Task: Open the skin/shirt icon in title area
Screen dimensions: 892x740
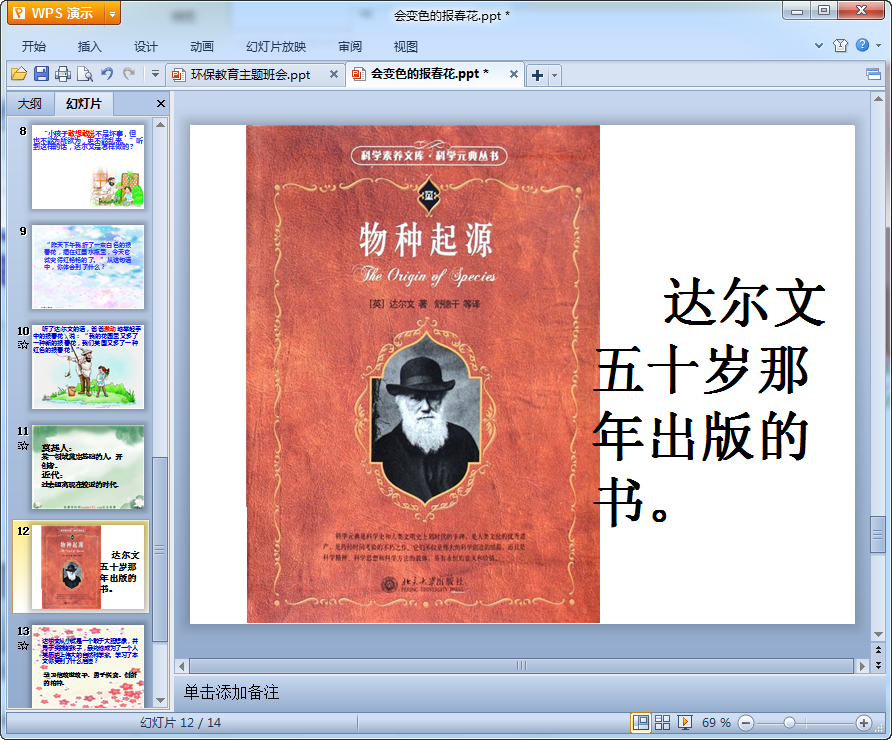Action: click(840, 46)
